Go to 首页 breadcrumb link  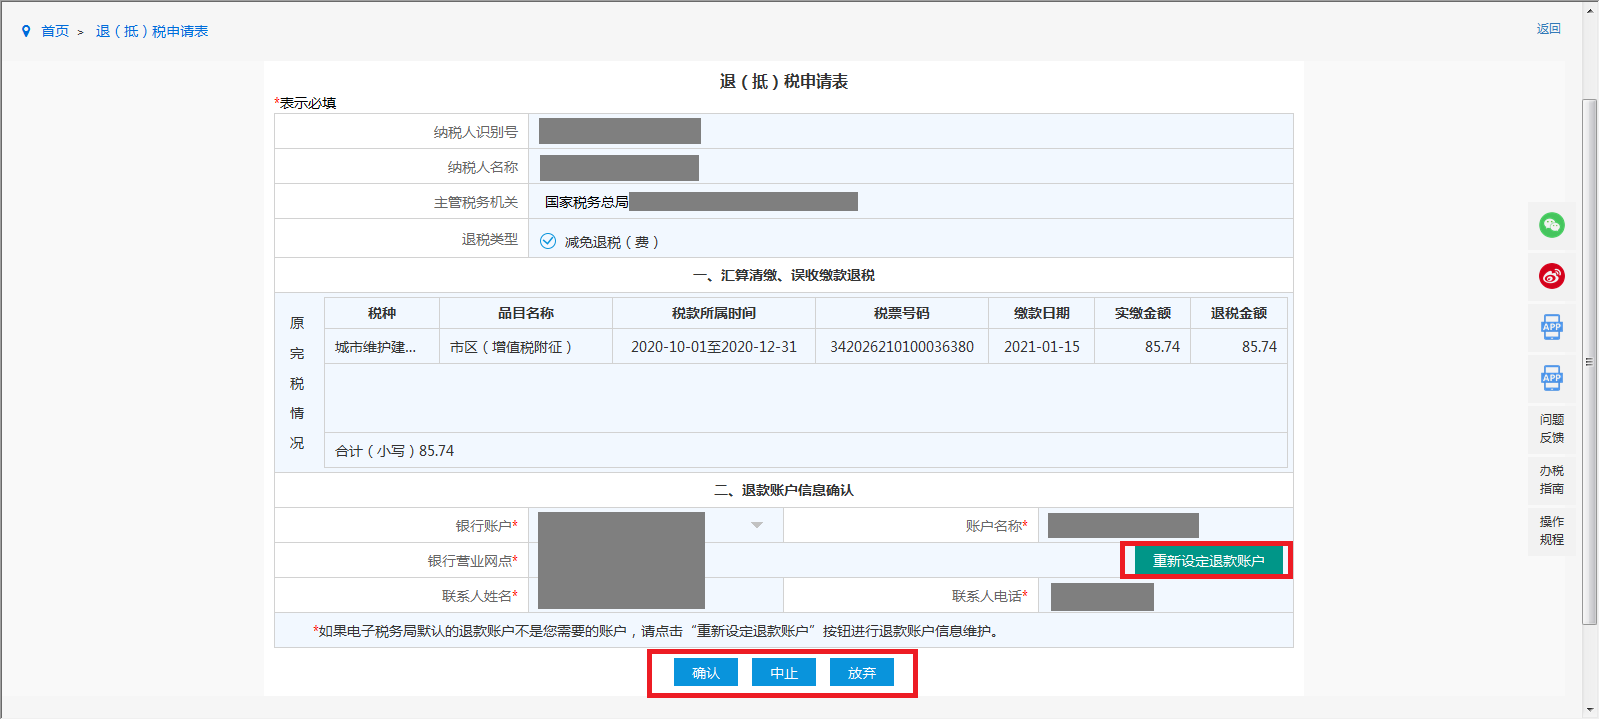coord(55,32)
